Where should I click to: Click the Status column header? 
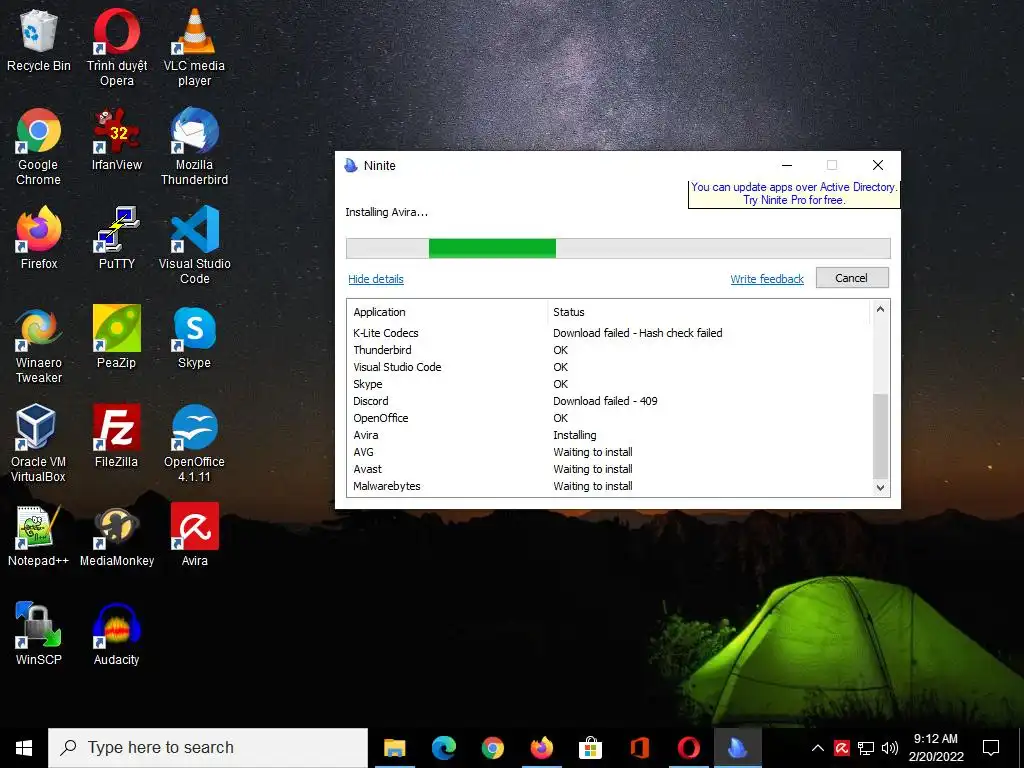709,312
